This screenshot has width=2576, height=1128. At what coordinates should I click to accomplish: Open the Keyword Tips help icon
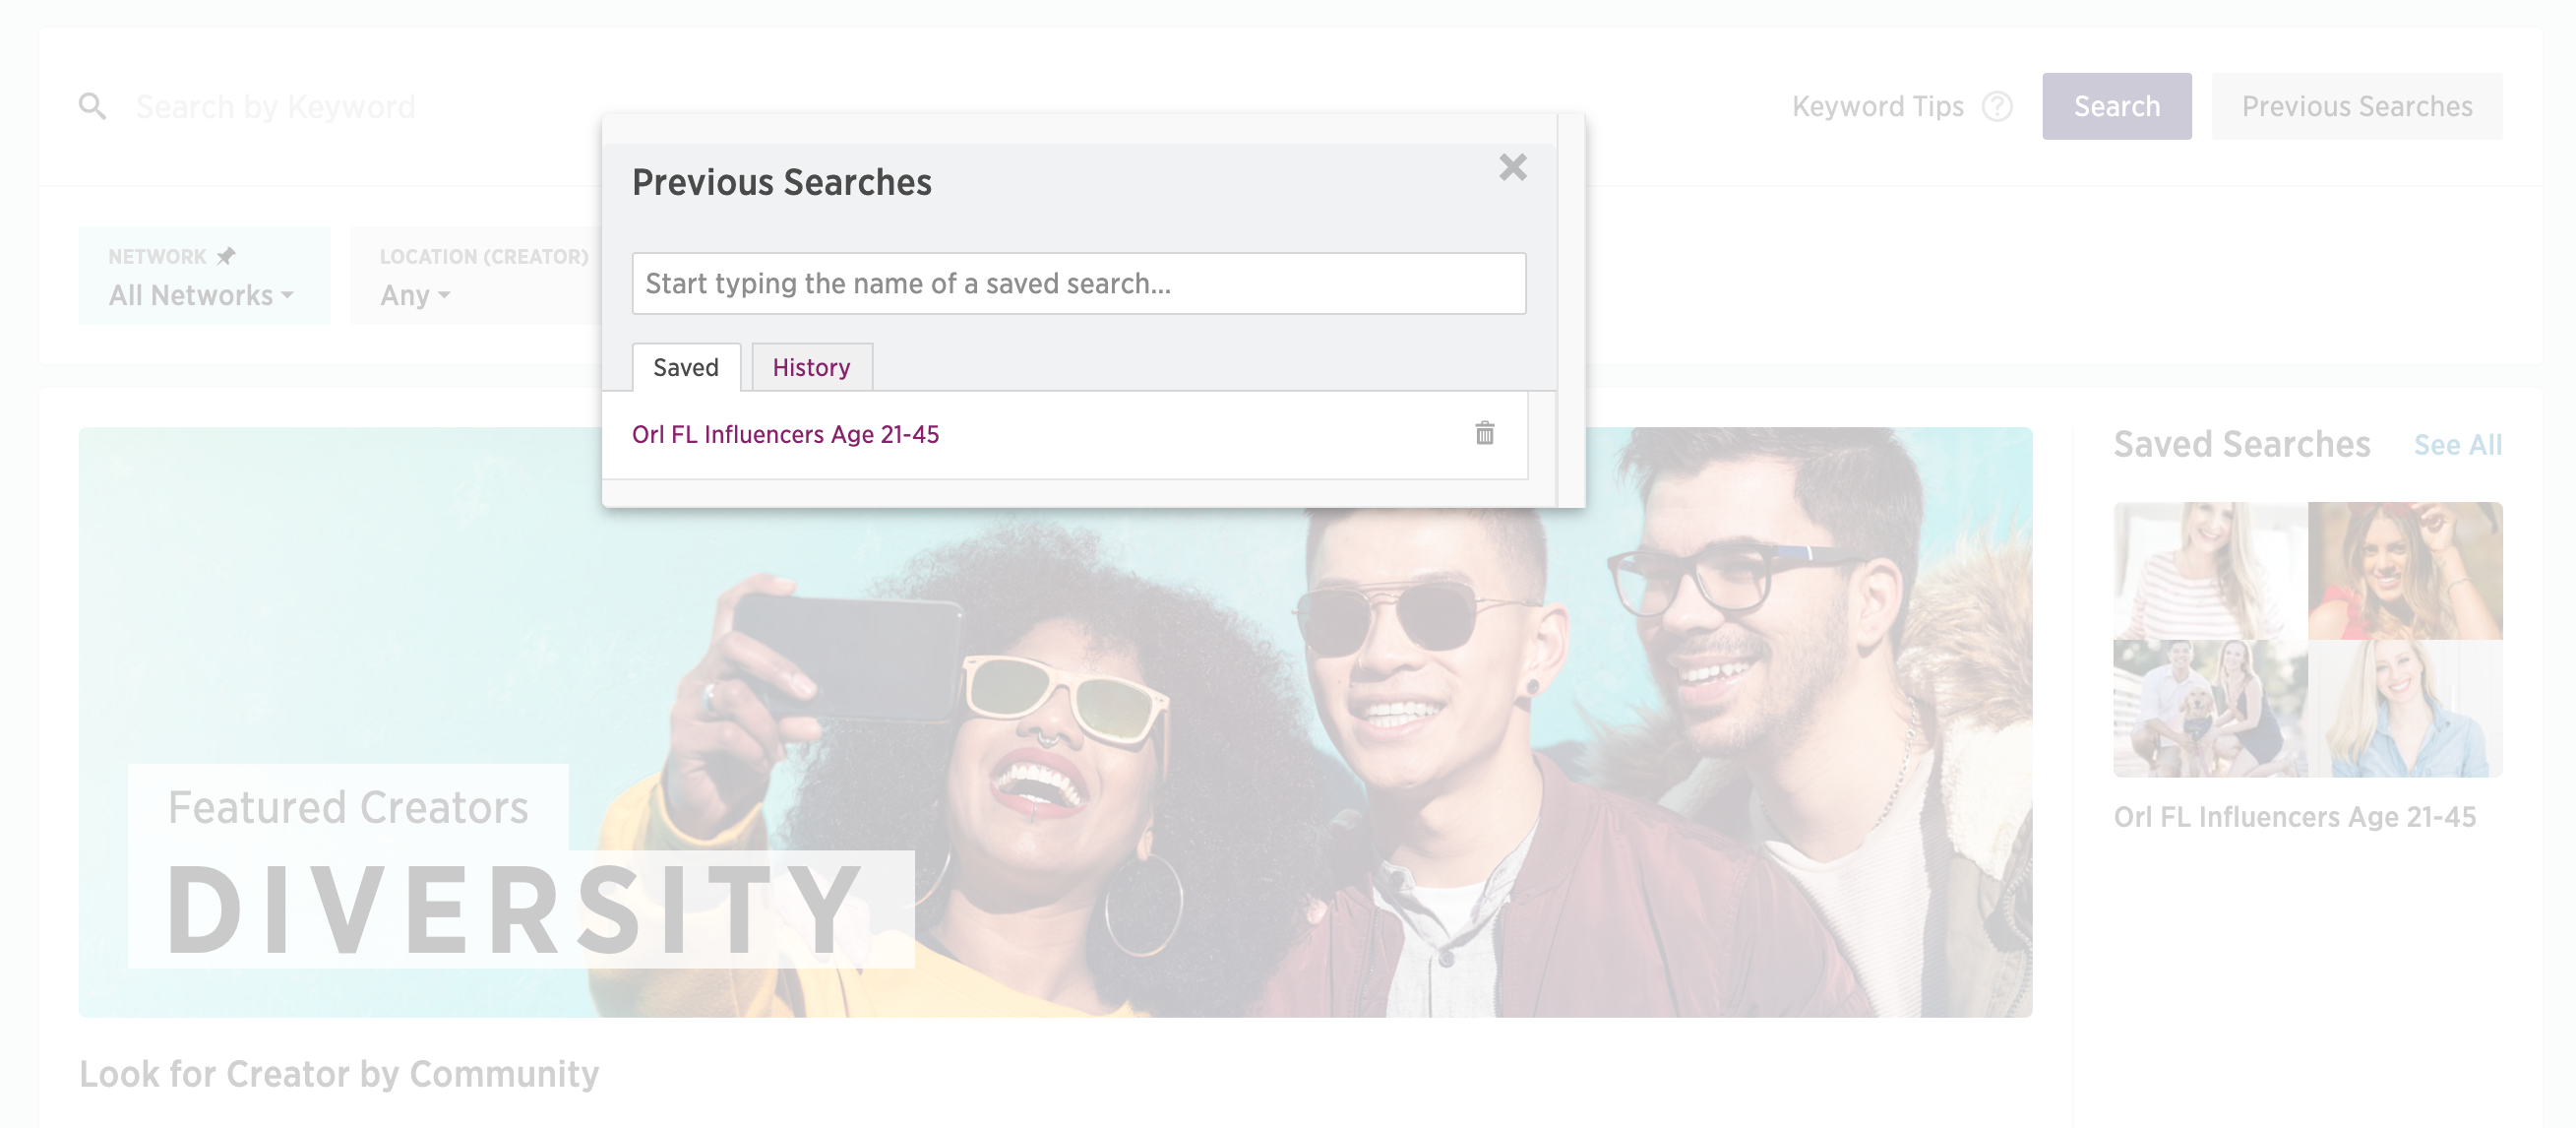1997,106
